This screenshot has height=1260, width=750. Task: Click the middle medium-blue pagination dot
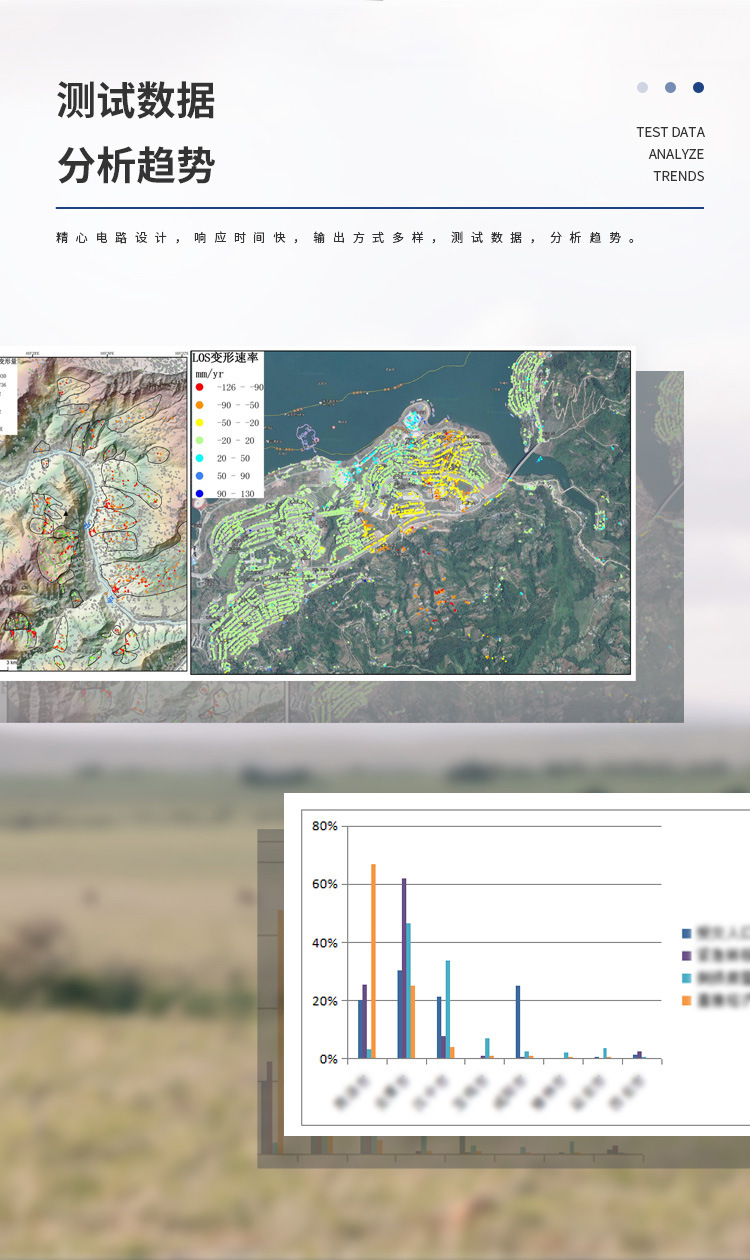coord(670,87)
